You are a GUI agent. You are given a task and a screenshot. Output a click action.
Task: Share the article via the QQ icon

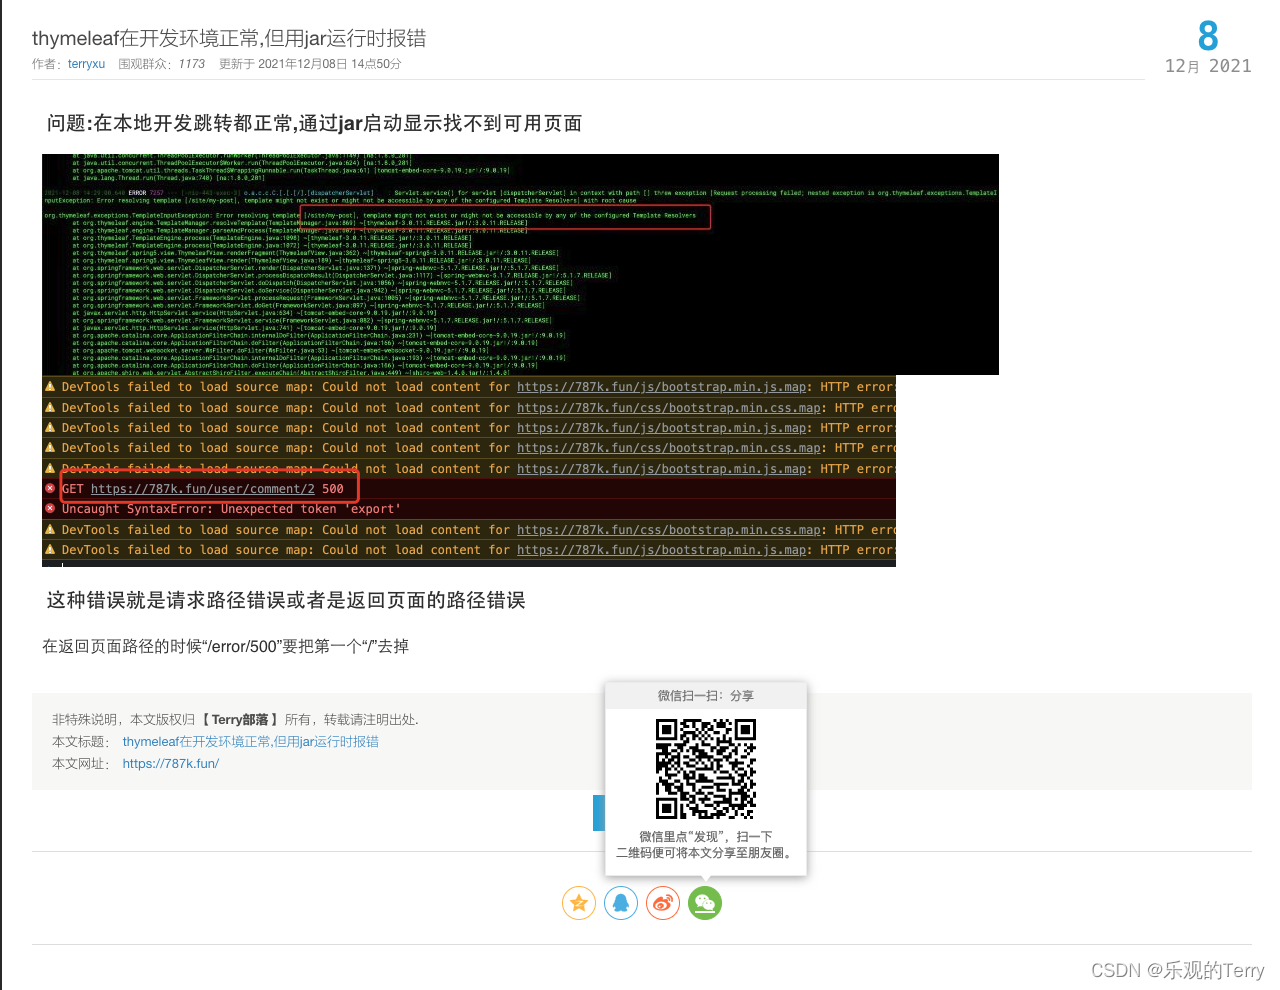tap(621, 903)
